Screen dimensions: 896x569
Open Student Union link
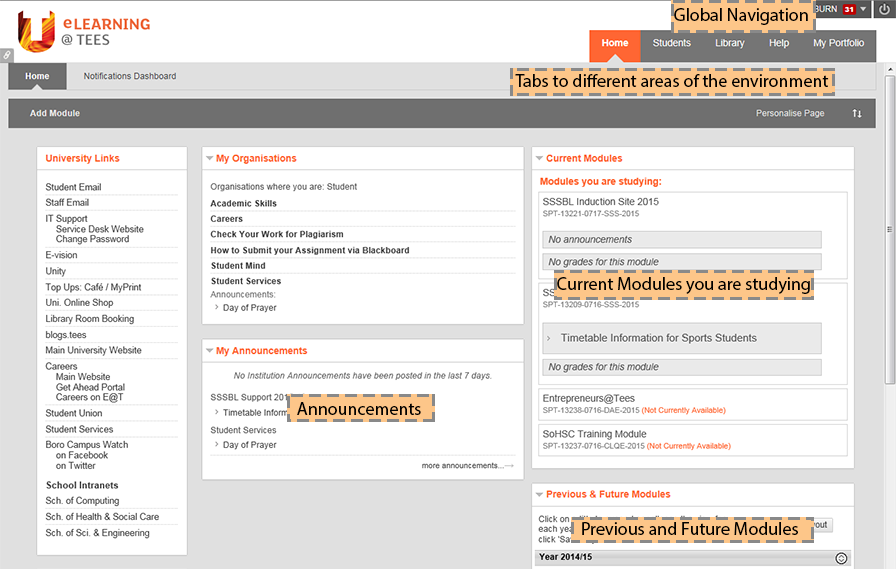click(74, 413)
